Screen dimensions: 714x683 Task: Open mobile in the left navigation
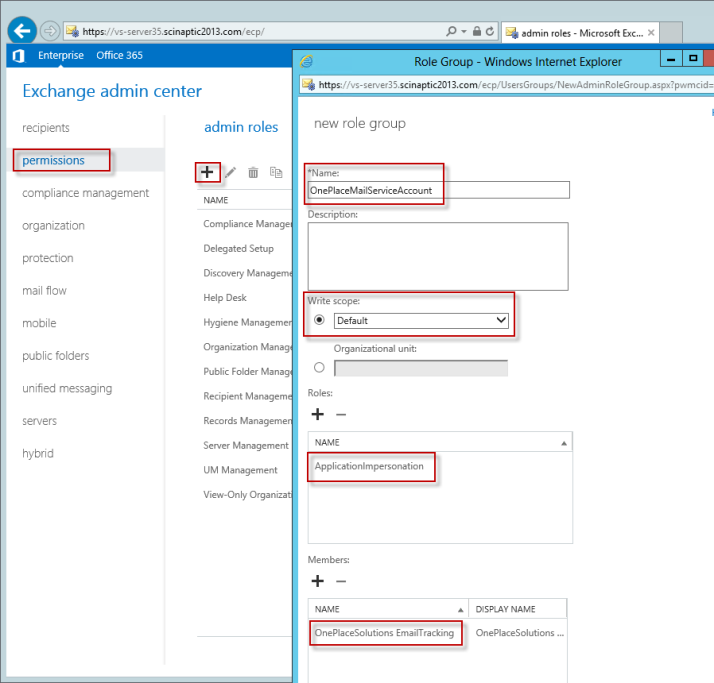tap(39, 323)
